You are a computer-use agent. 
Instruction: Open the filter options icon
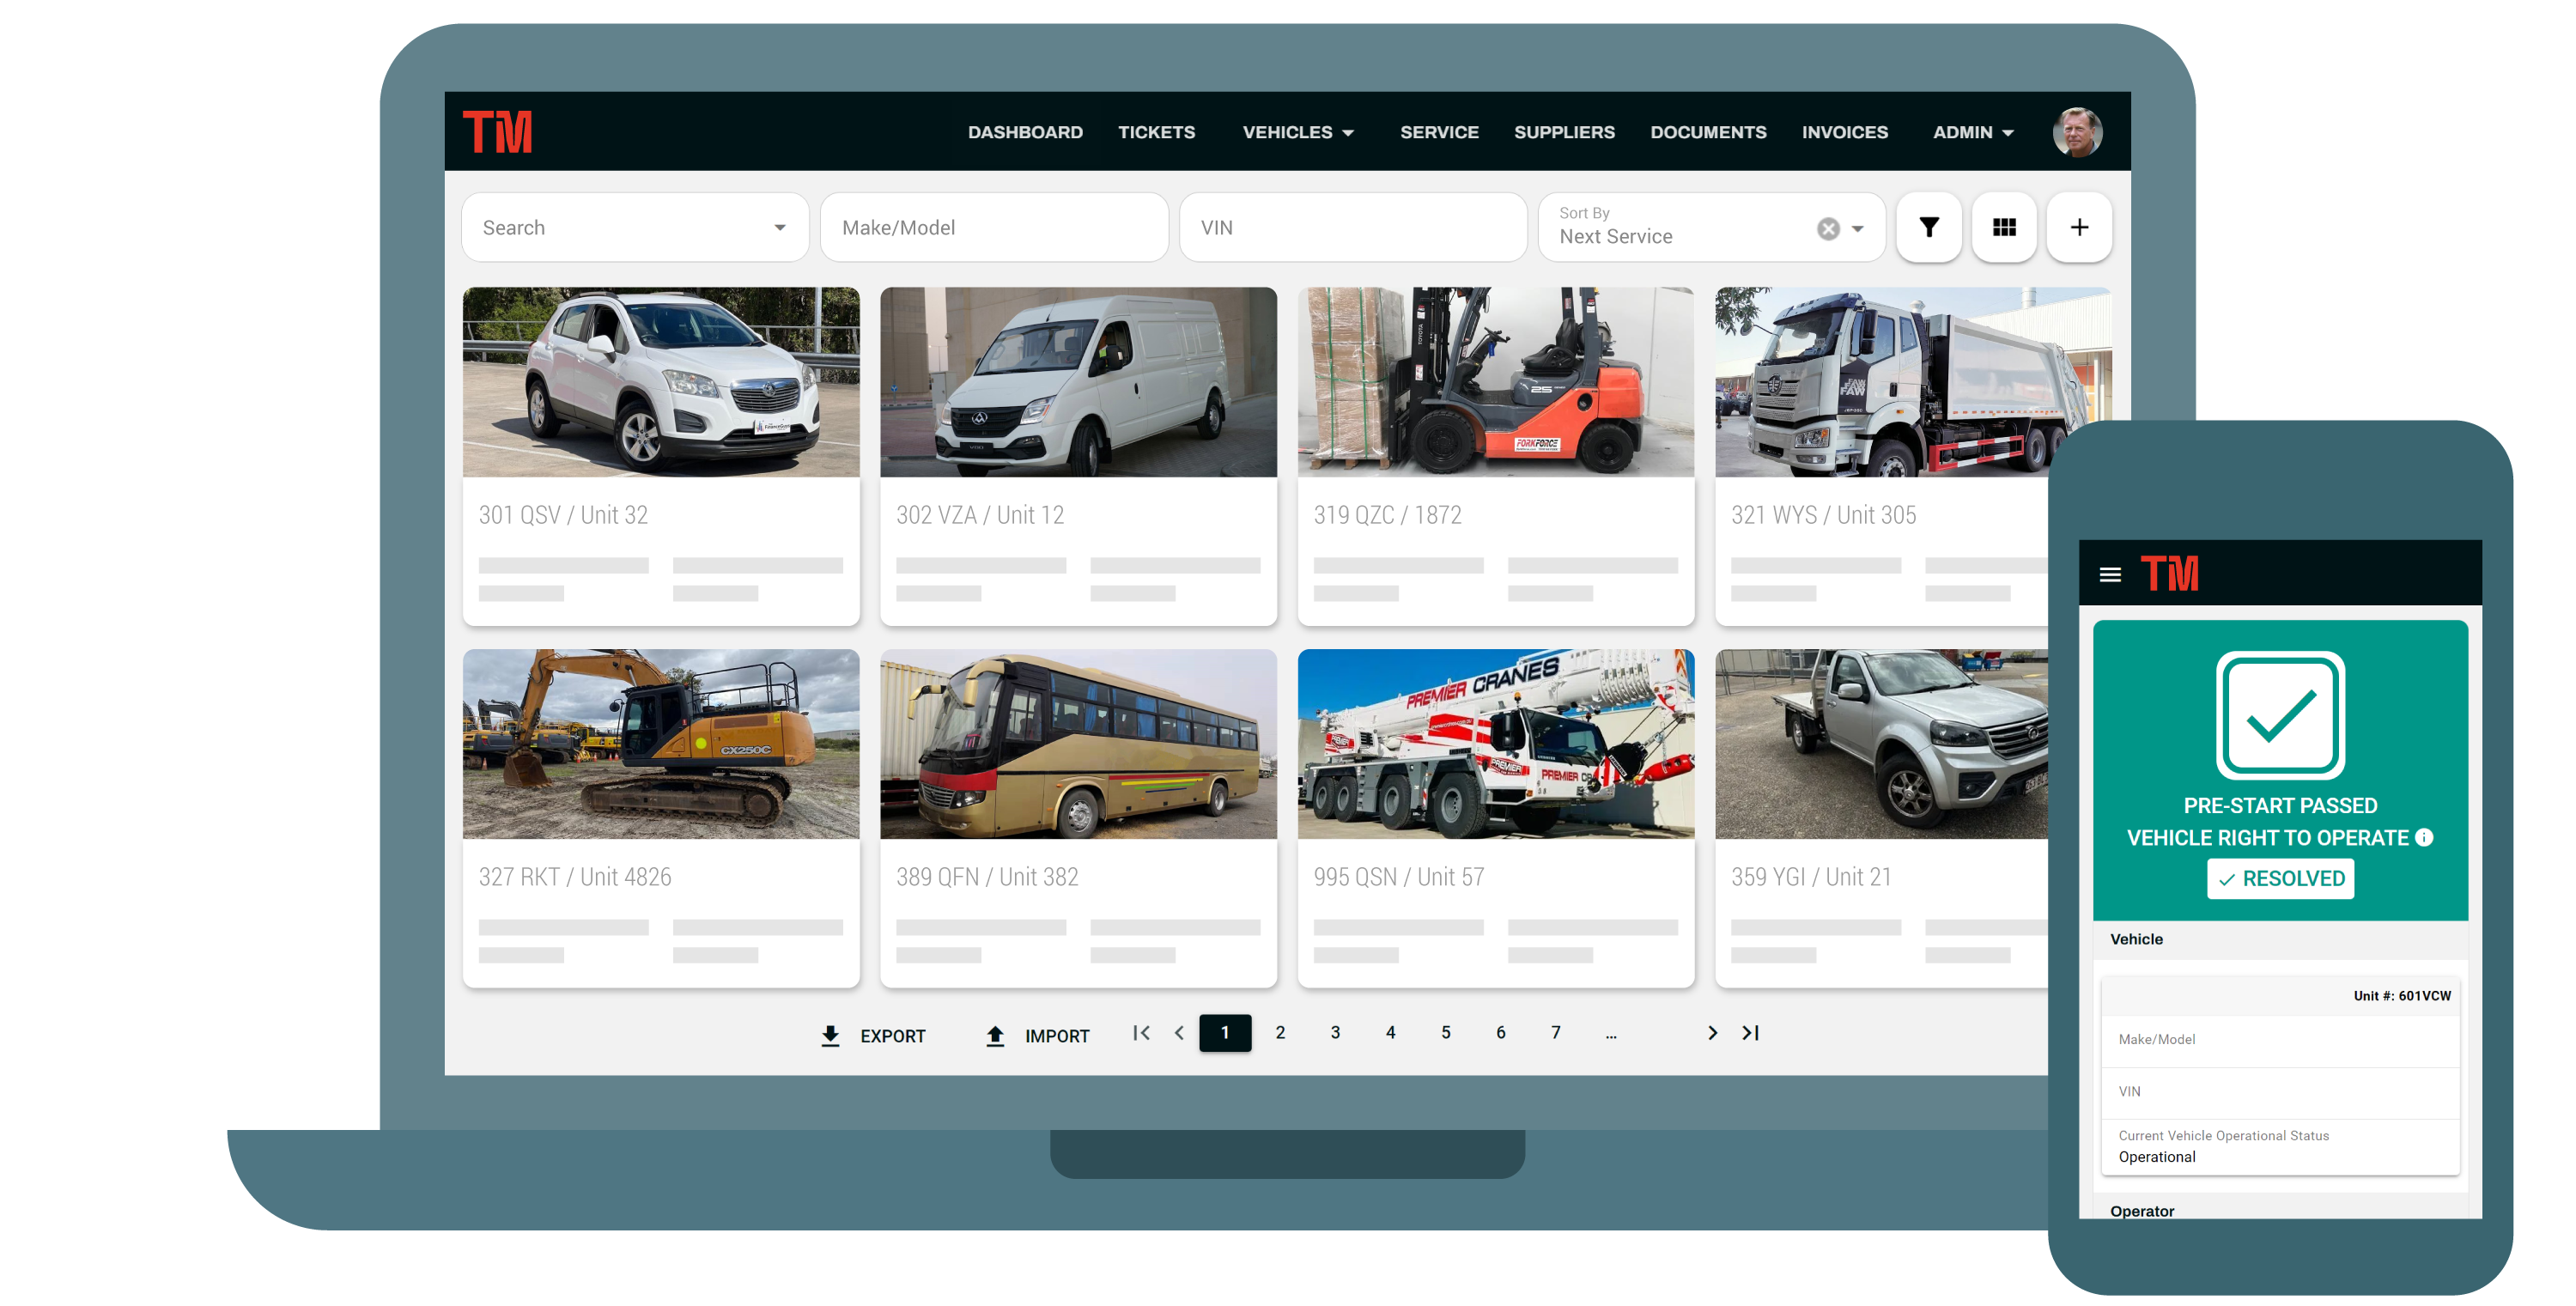1928,227
